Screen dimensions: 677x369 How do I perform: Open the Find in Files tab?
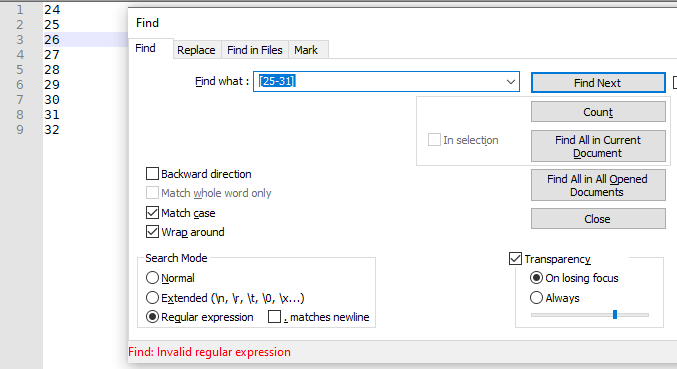click(255, 50)
